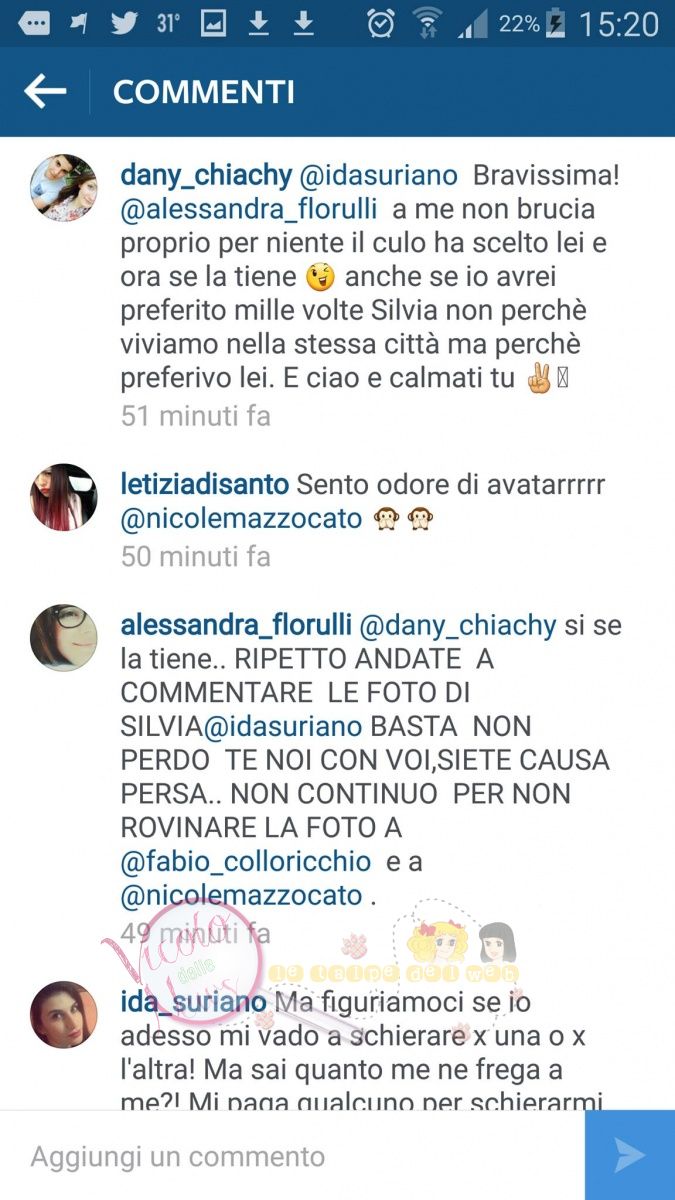
Task: Open the chat bubble notification icon
Action: coord(34,23)
